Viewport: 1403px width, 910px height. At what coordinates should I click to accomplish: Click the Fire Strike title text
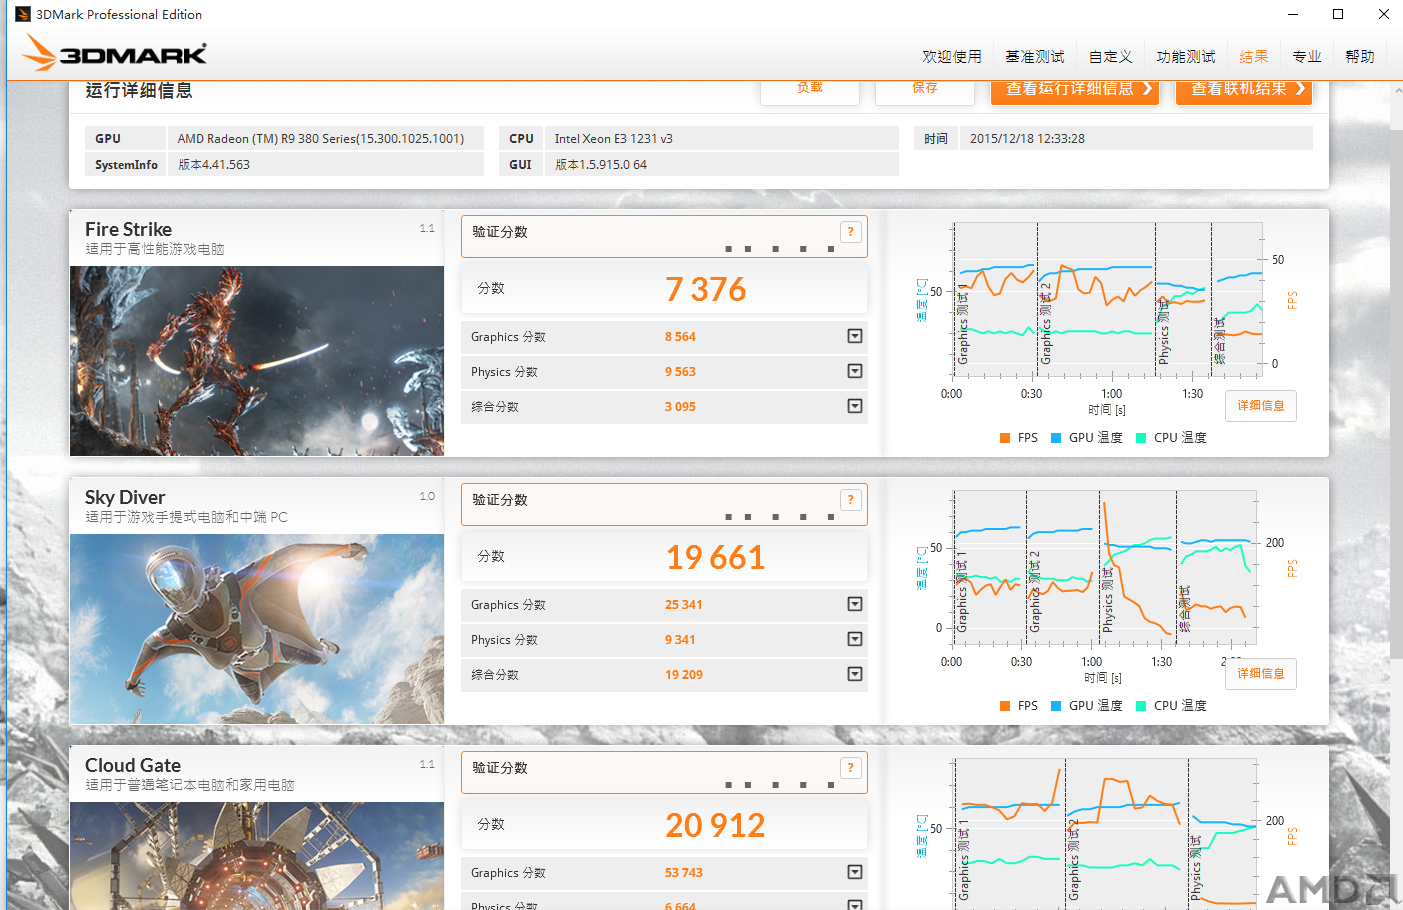[128, 229]
